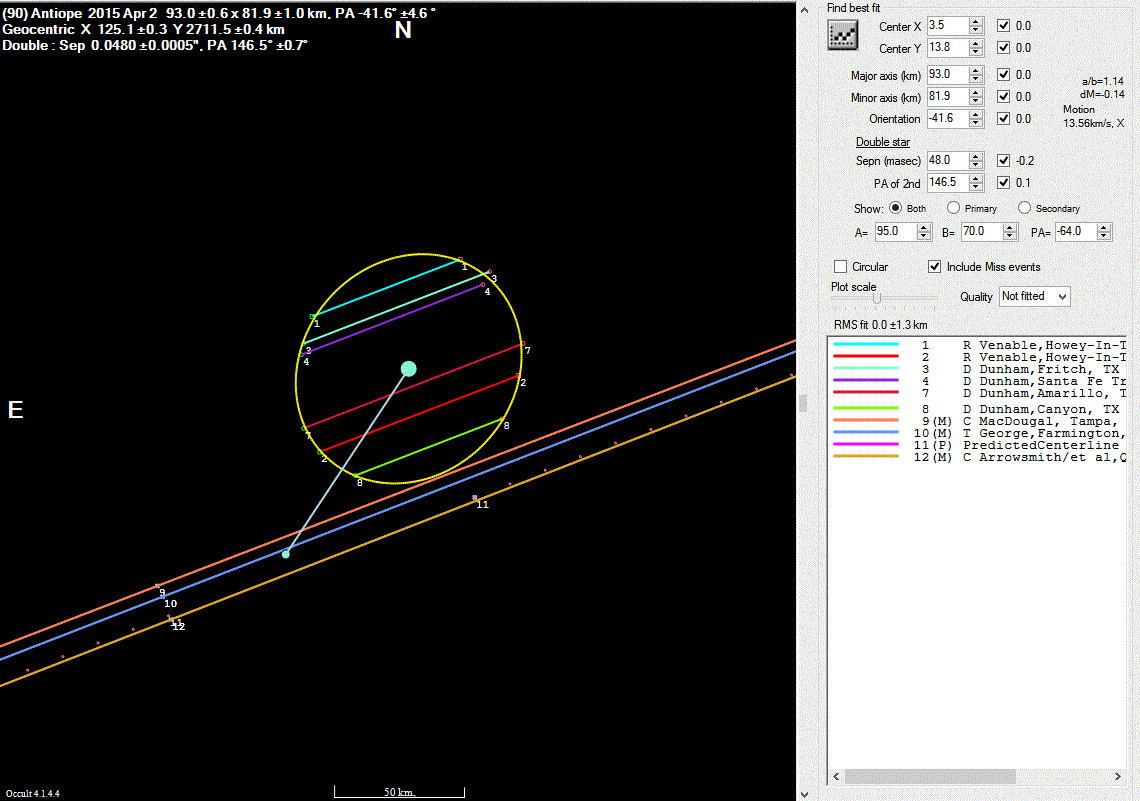Select the Primary radio button
The image size is (1140, 801).
(x=953, y=208)
